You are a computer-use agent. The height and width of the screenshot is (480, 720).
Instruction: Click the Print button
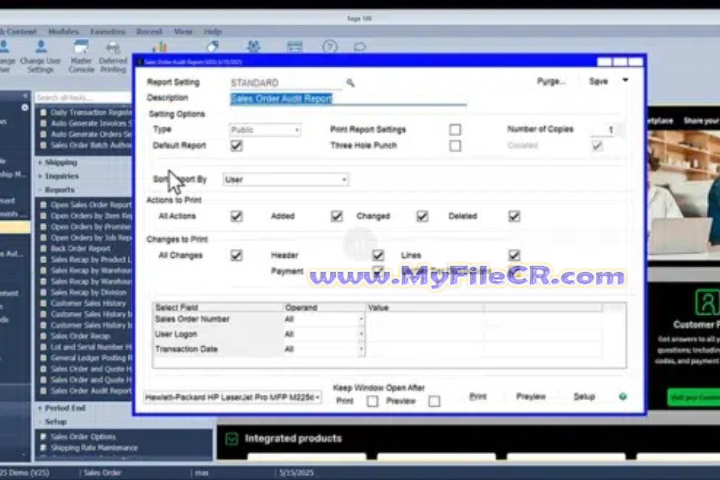478,396
